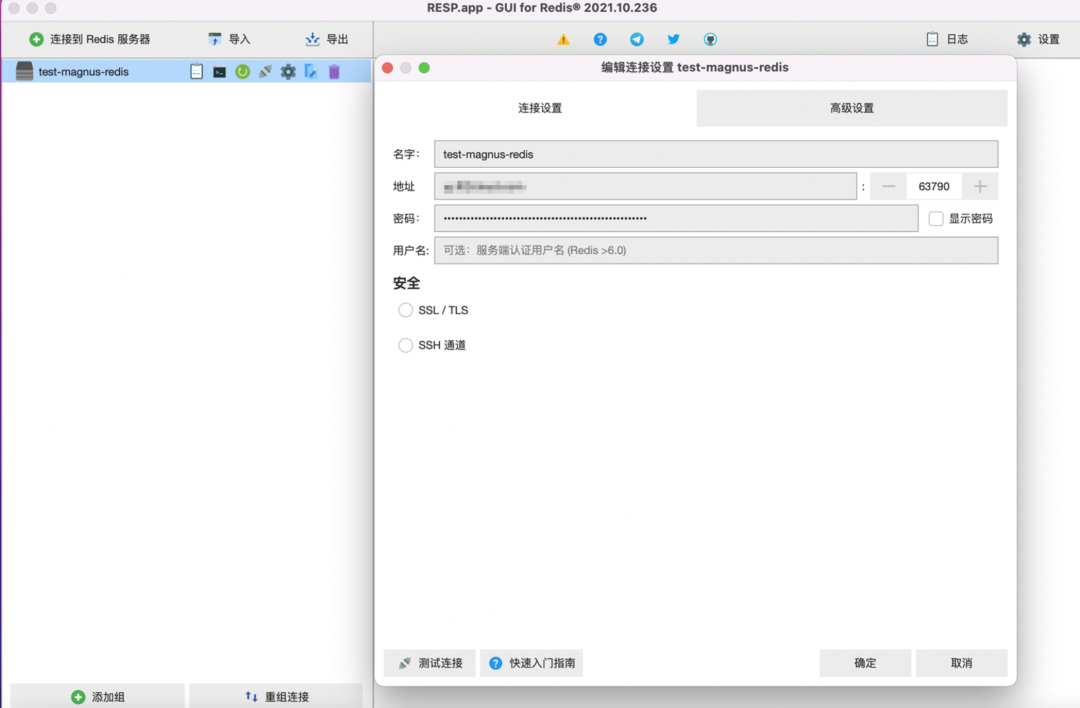Decrease port with the minus button
This screenshot has width=1080, height=708.
[x=889, y=186]
